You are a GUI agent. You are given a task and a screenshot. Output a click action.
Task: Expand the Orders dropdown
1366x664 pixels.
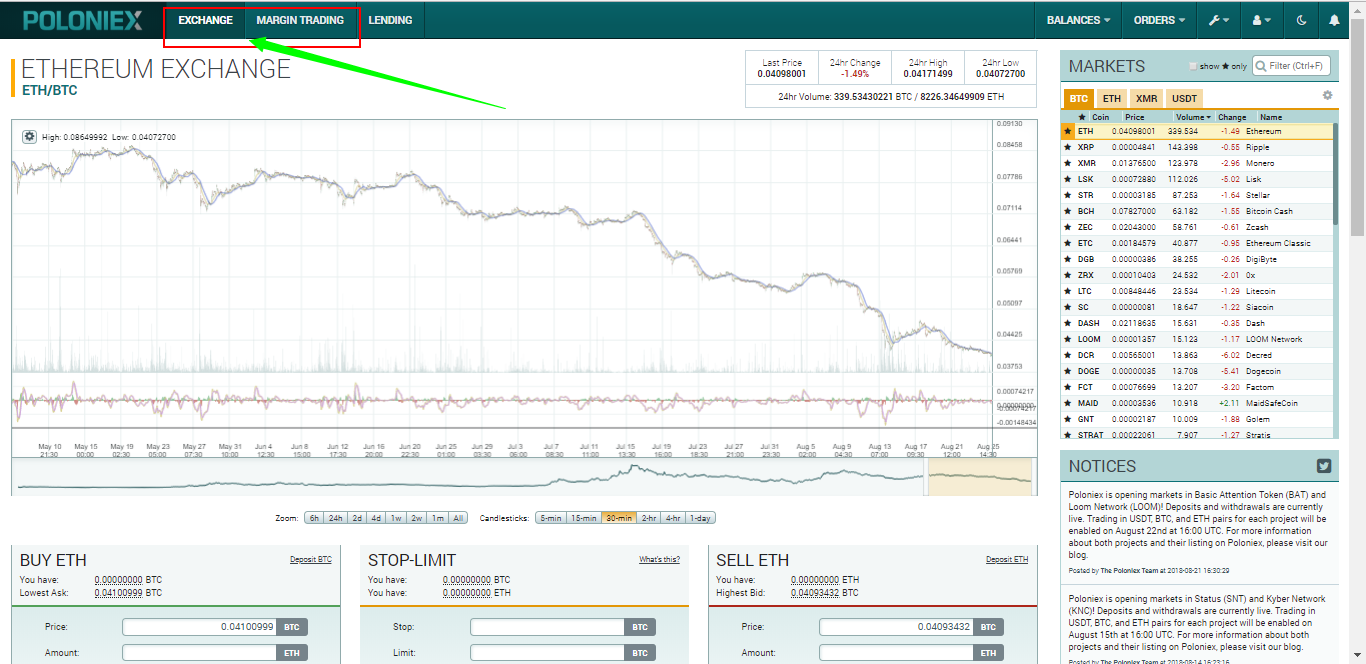pyautogui.click(x=1159, y=20)
